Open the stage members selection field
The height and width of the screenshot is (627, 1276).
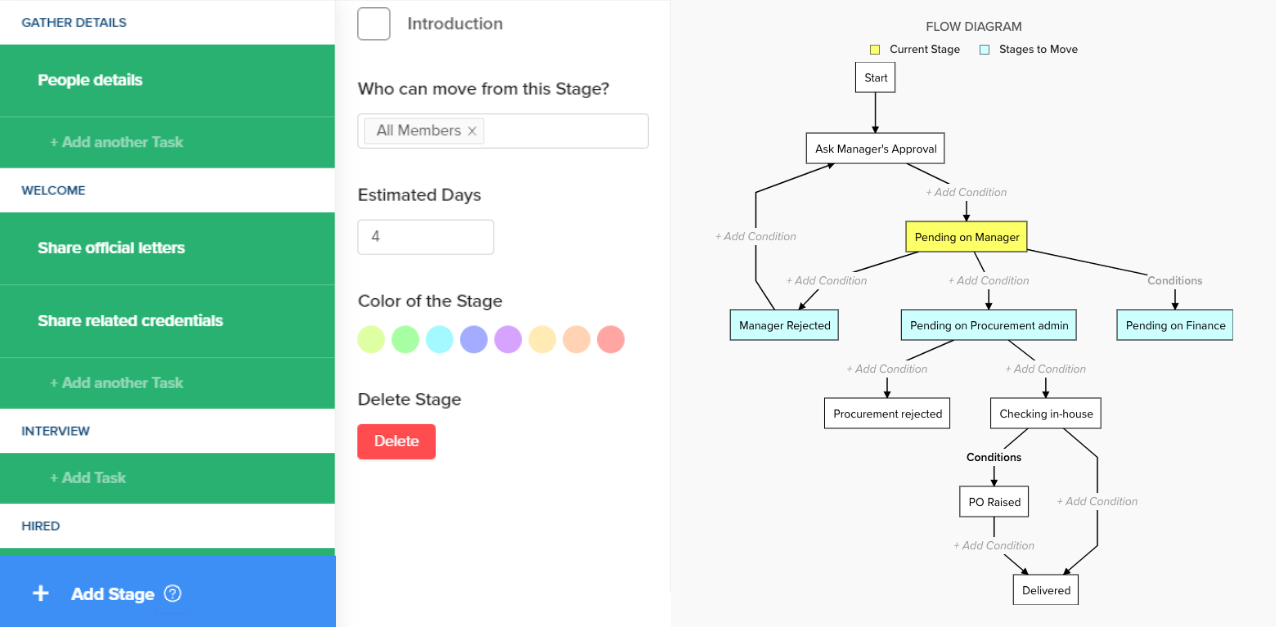point(565,131)
